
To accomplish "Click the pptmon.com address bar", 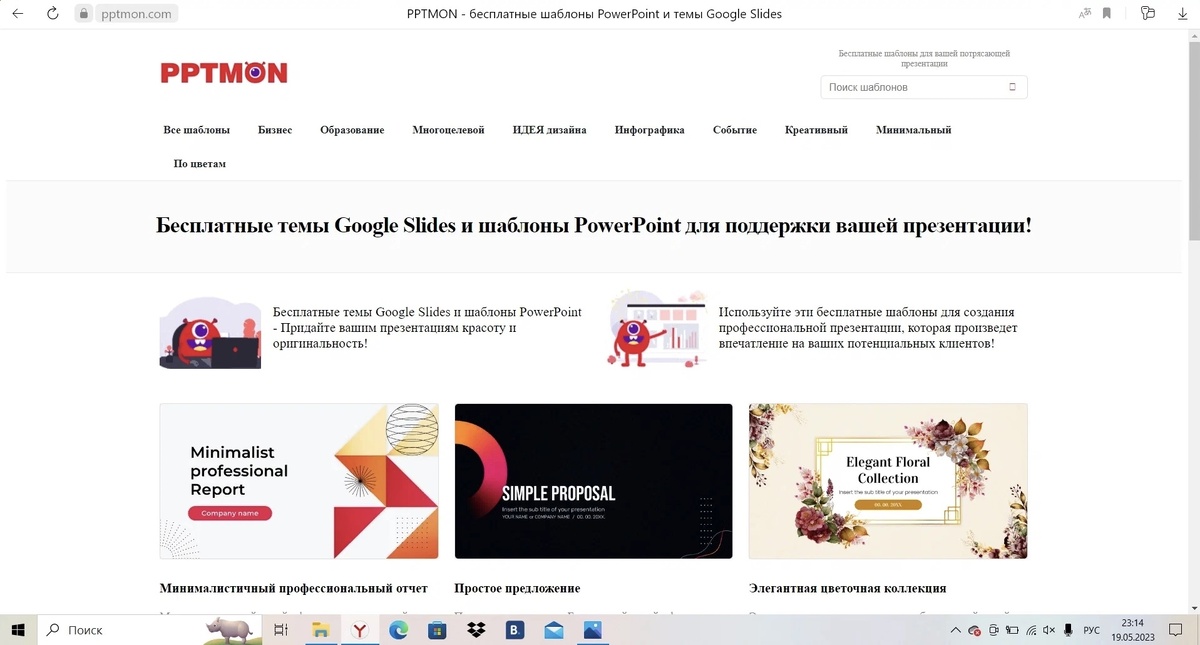I will coord(136,14).
